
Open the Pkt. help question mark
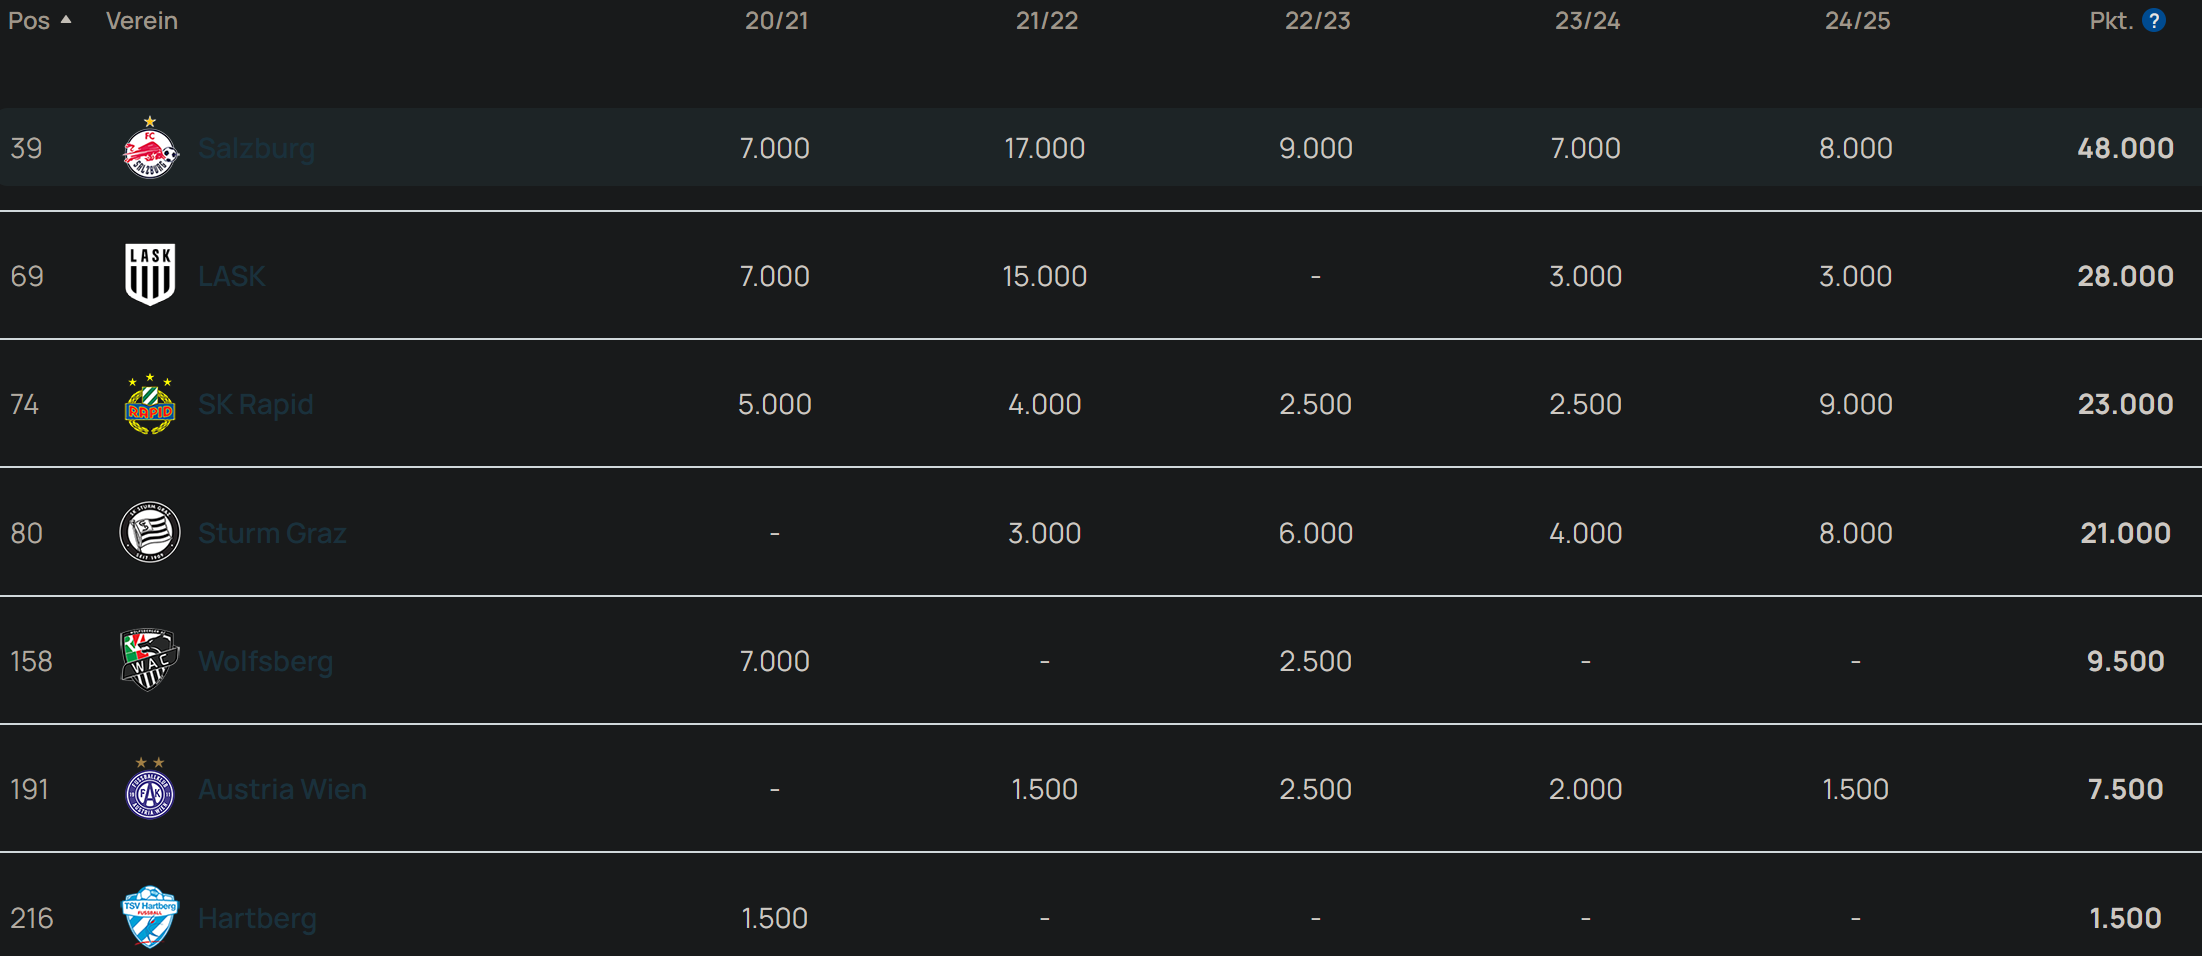[x=2154, y=20]
